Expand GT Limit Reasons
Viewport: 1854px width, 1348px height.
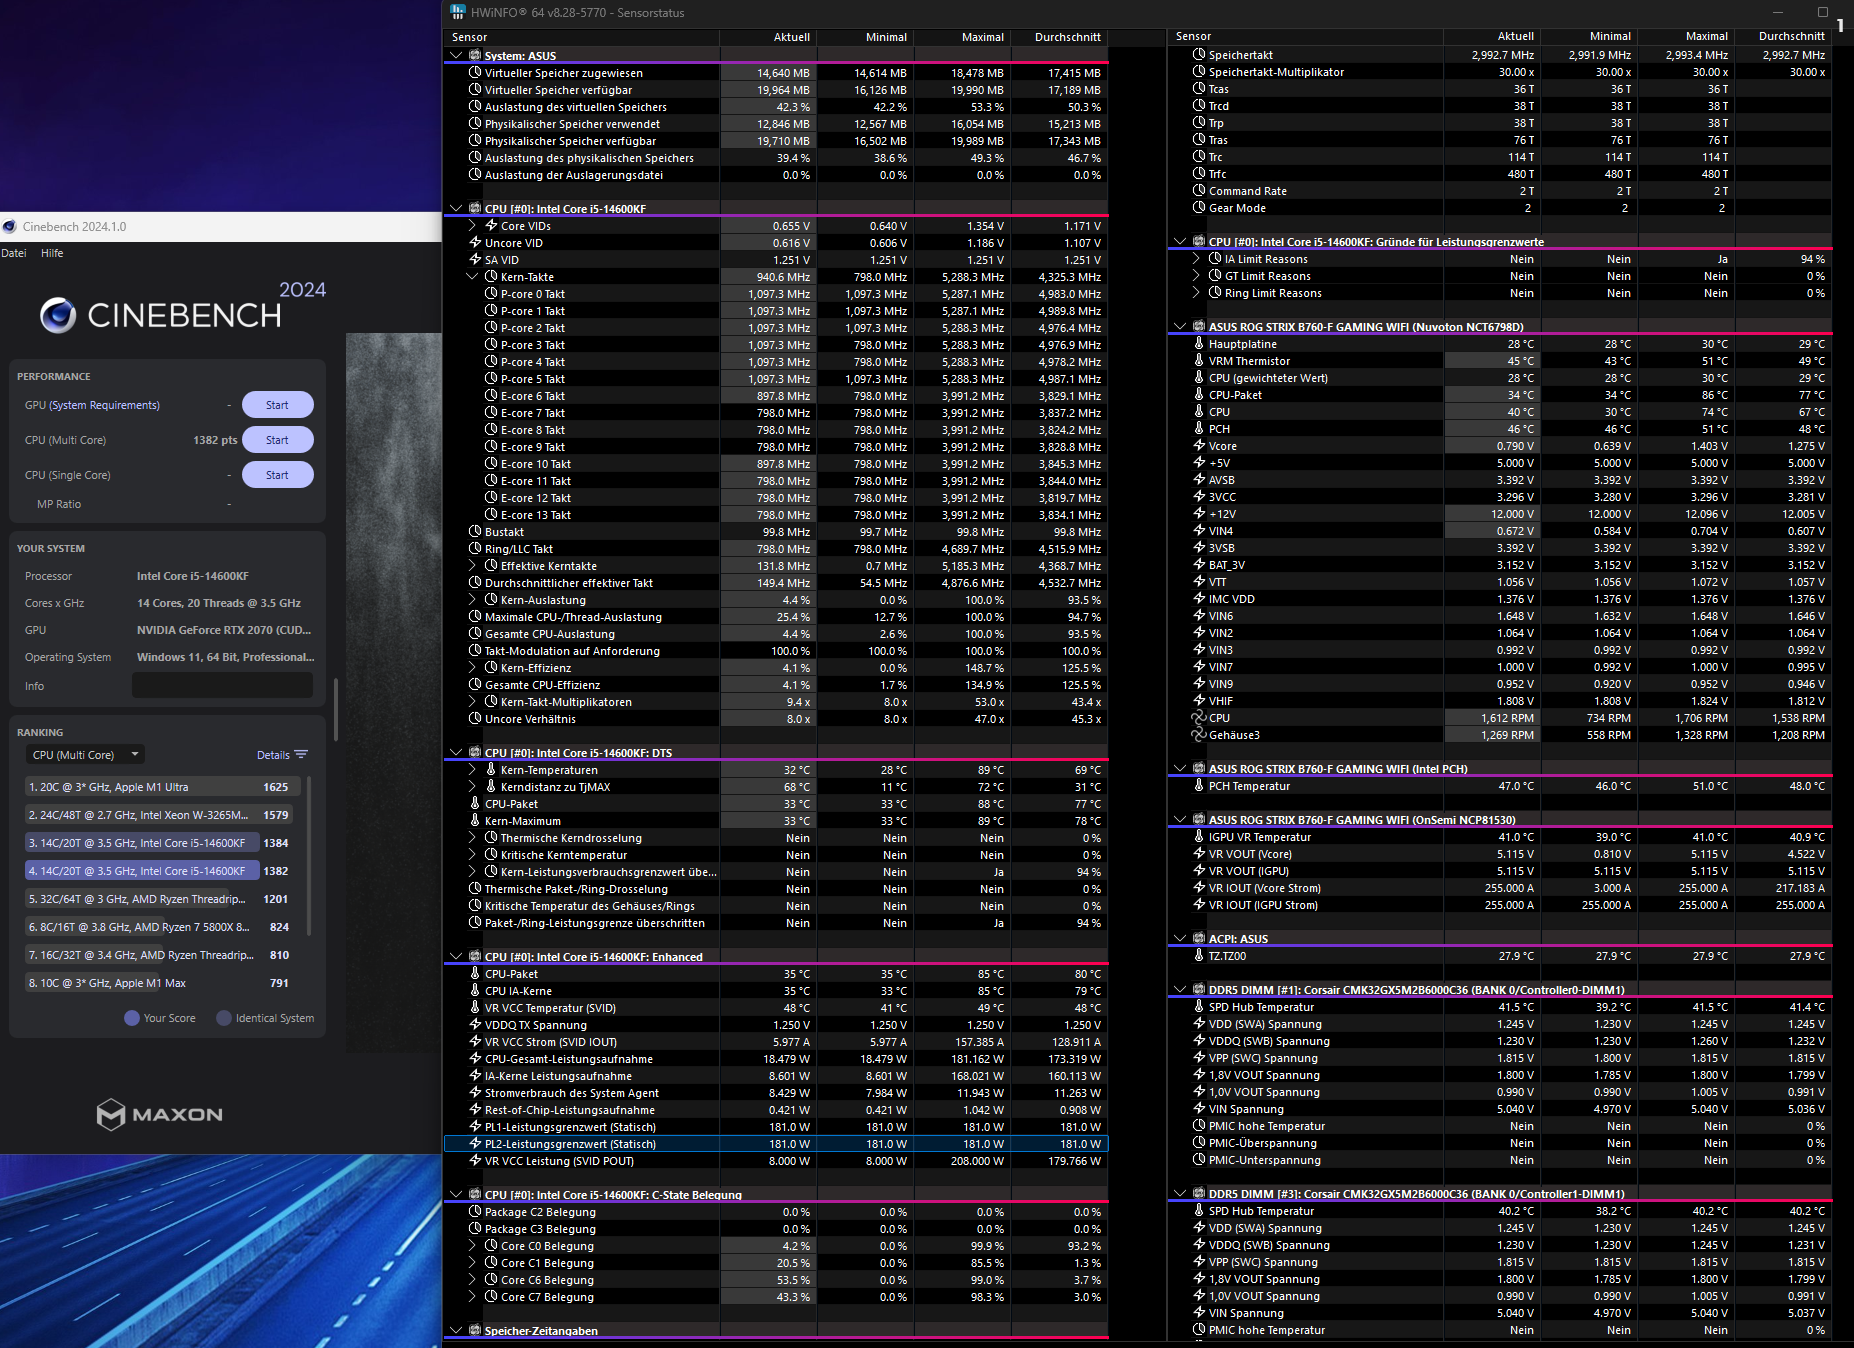click(1197, 276)
